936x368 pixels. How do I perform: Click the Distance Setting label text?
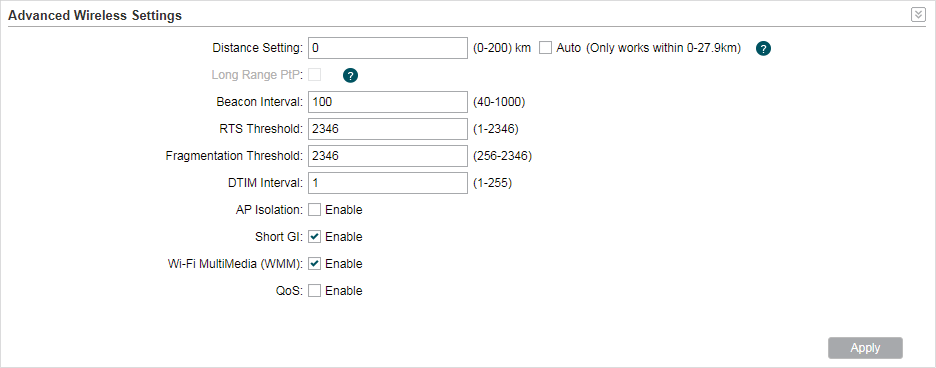[x=258, y=48]
